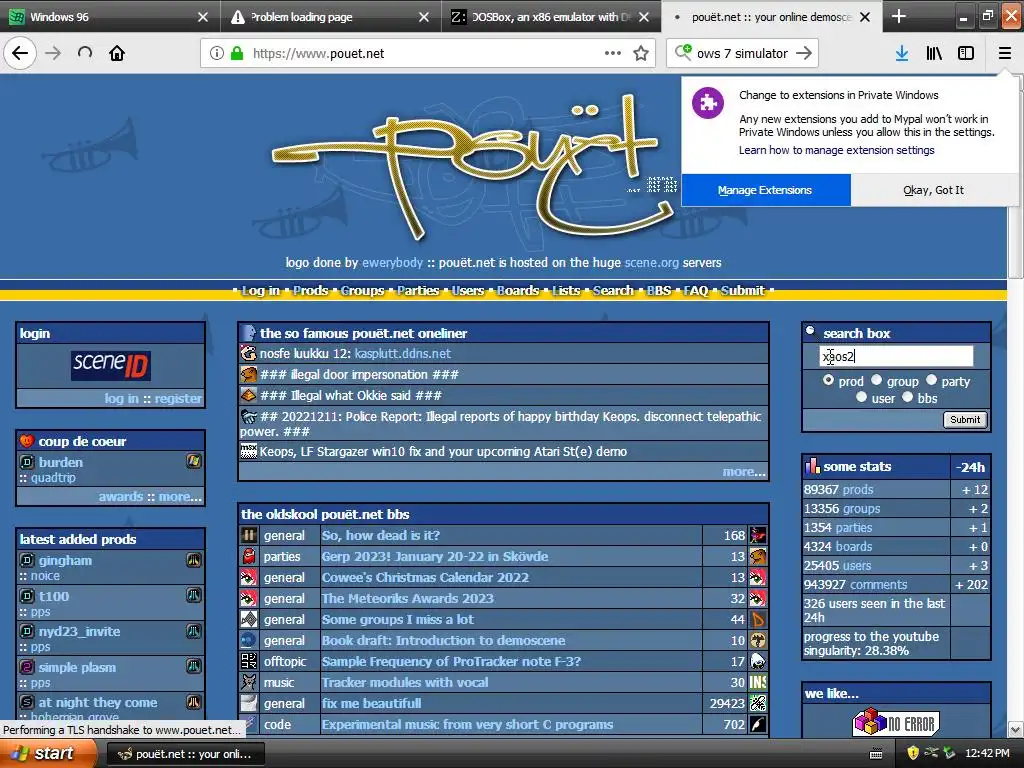Switch to the Windows 96 tab

[110, 16]
